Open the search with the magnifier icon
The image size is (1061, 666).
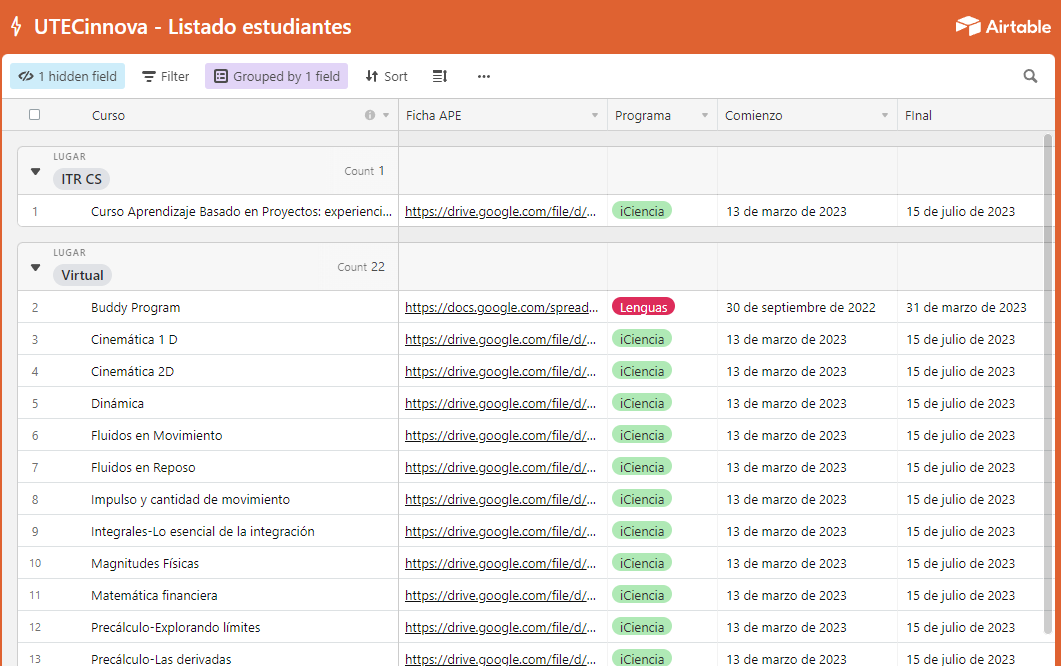coord(1030,76)
